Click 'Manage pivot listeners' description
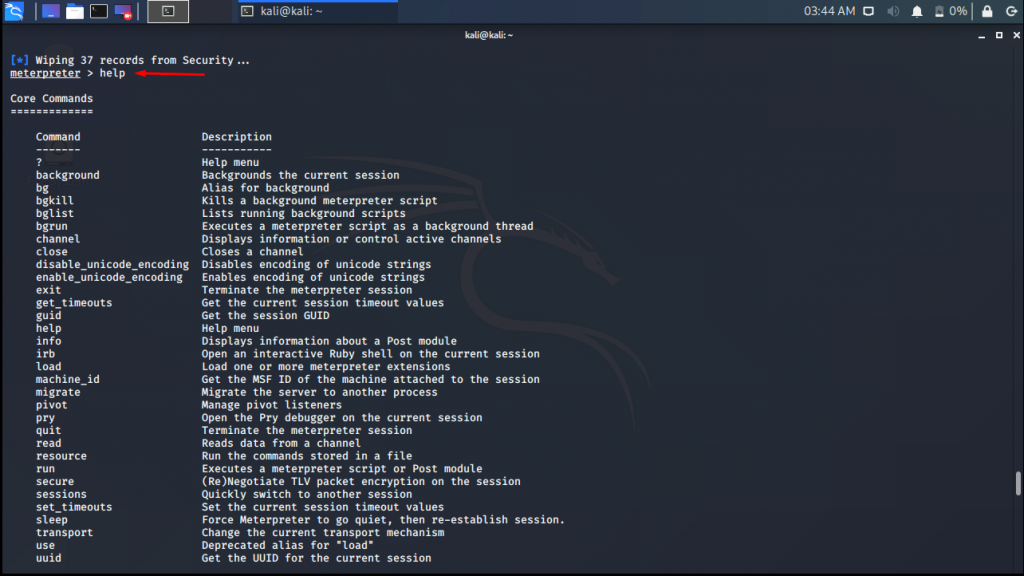The width and height of the screenshot is (1024, 576). click(272, 405)
